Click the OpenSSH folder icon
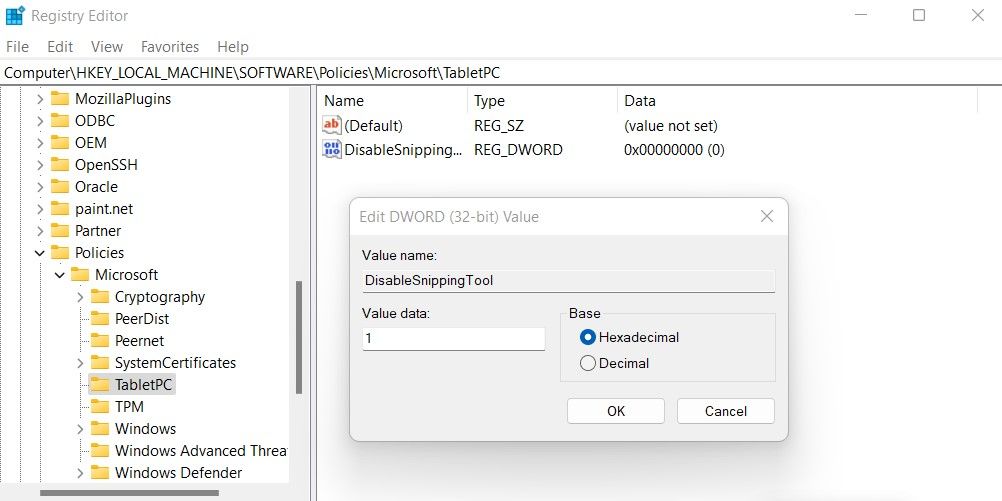 pyautogui.click(x=60, y=165)
